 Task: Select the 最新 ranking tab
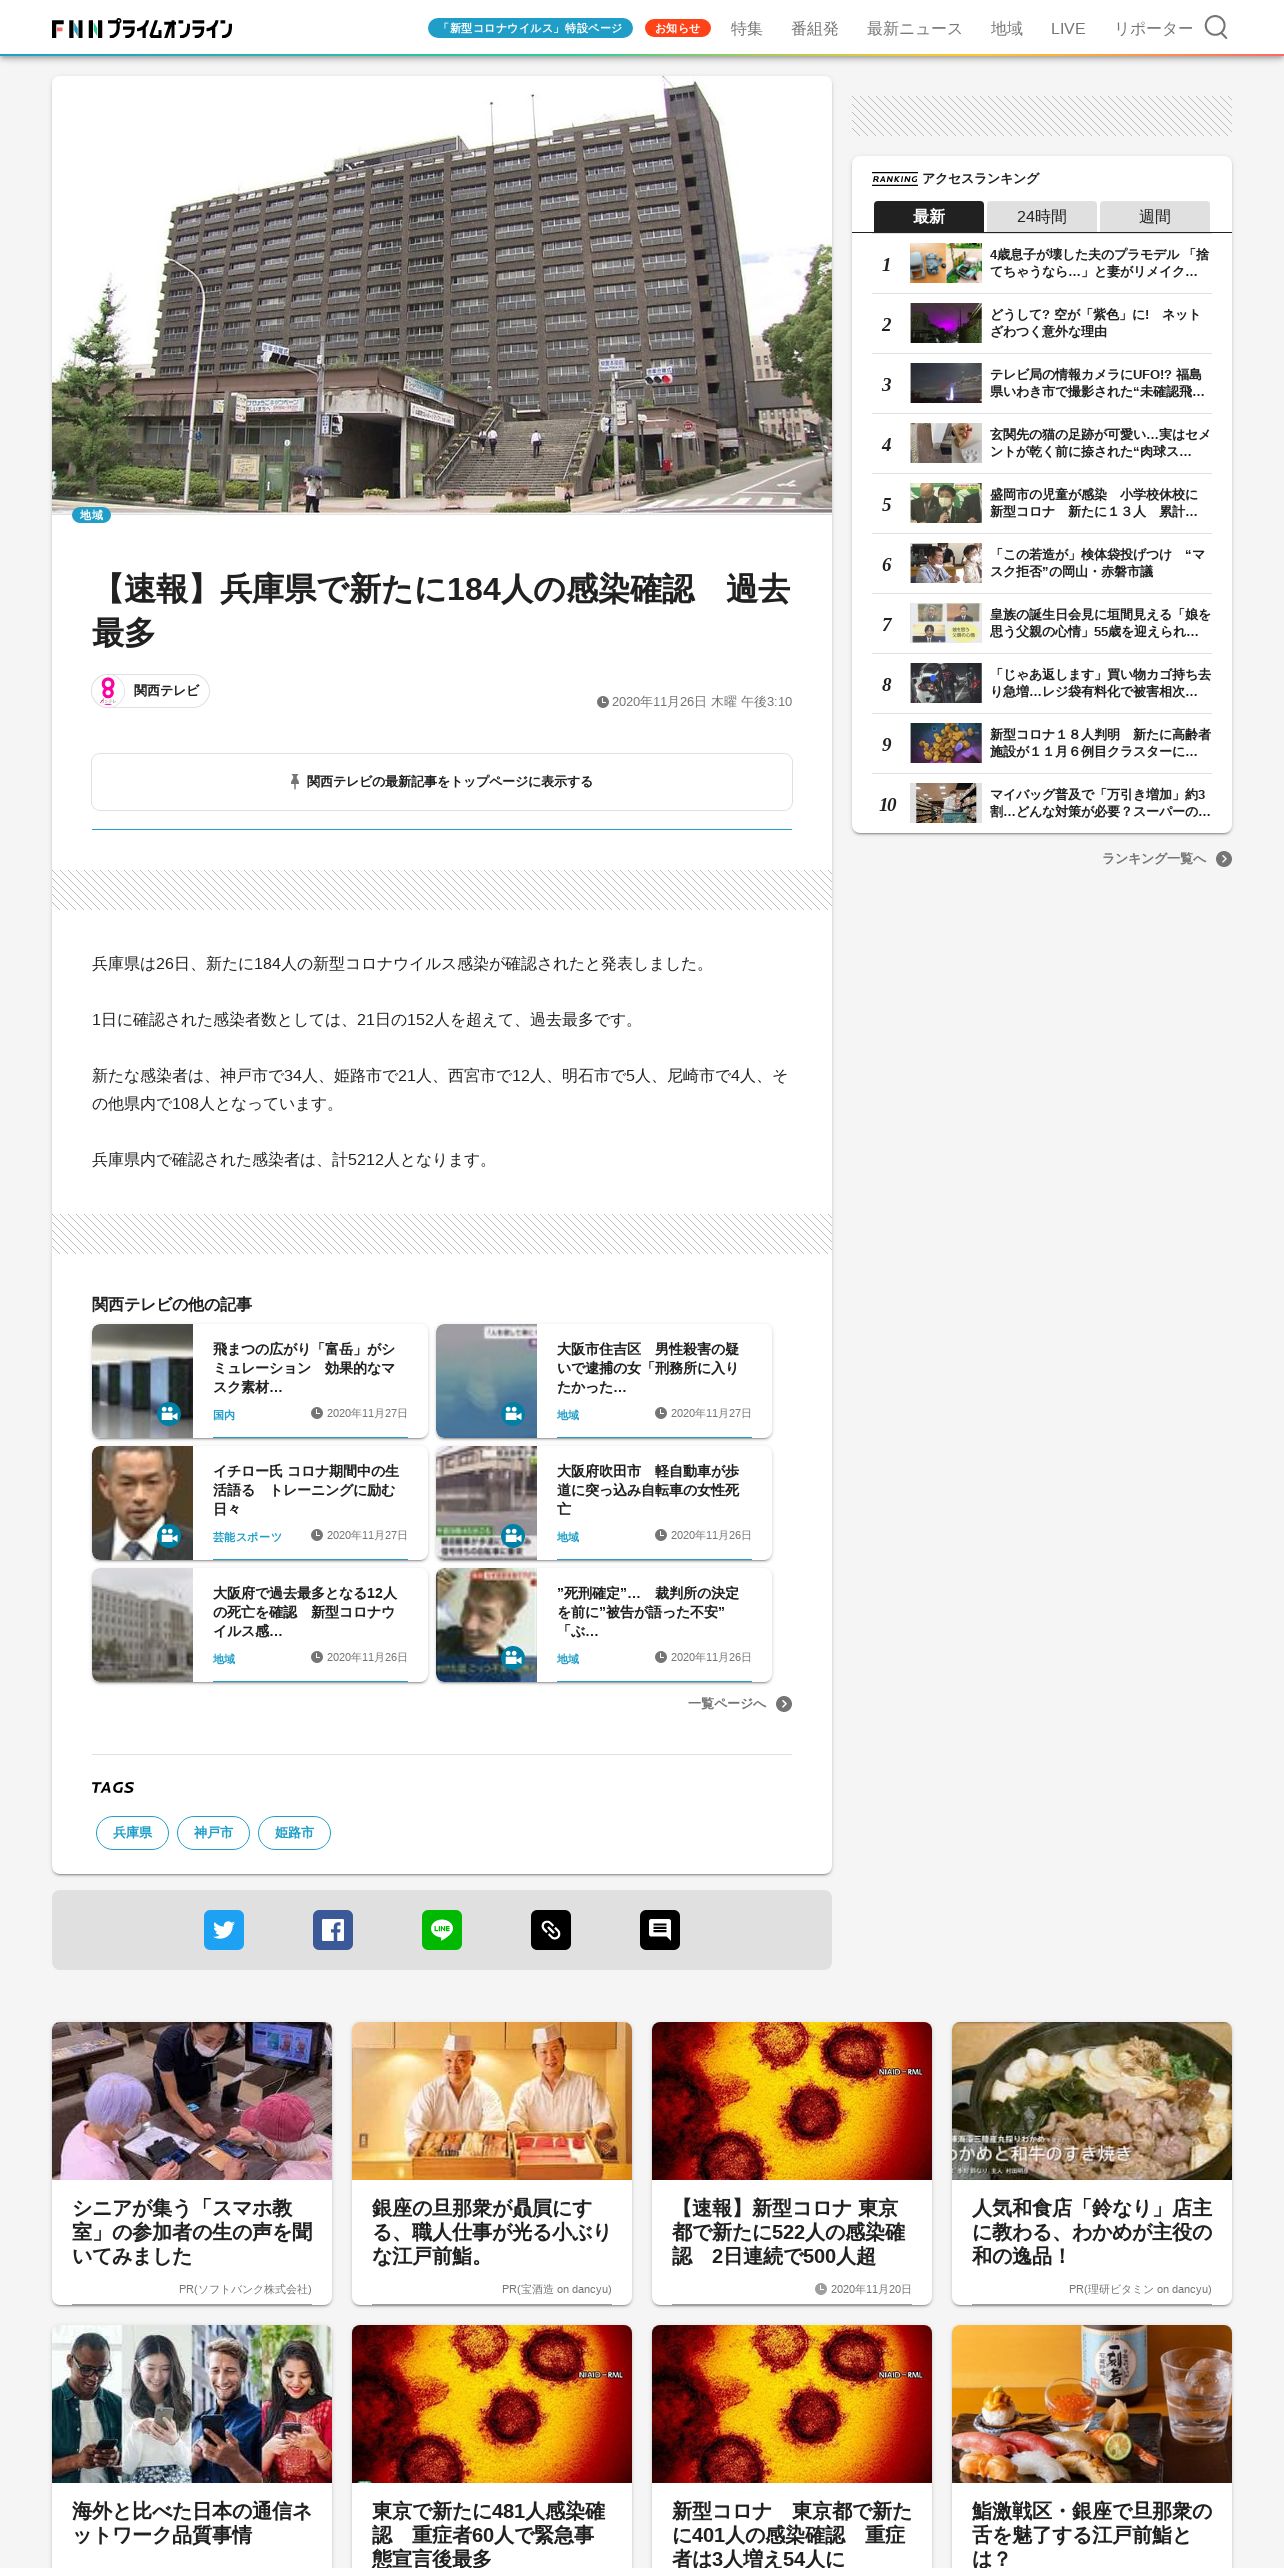pos(929,216)
